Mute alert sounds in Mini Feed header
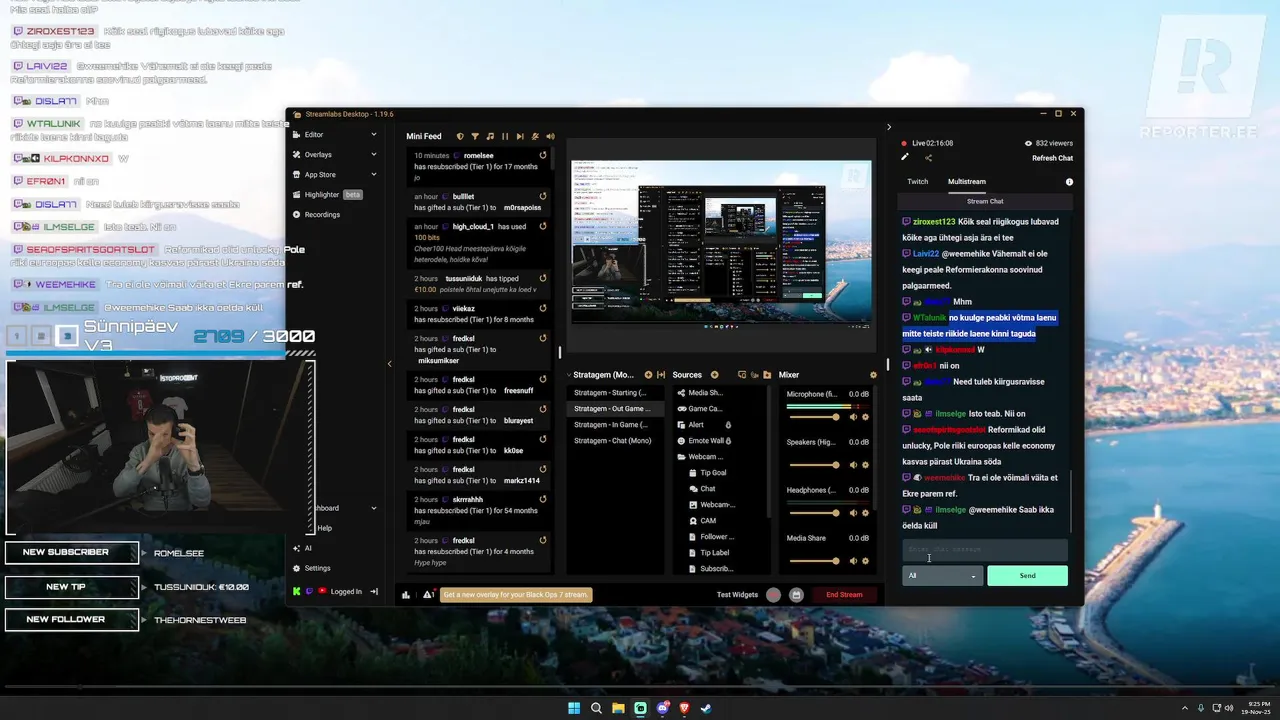This screenshot has width=1280, height=720. click(549, 136)
